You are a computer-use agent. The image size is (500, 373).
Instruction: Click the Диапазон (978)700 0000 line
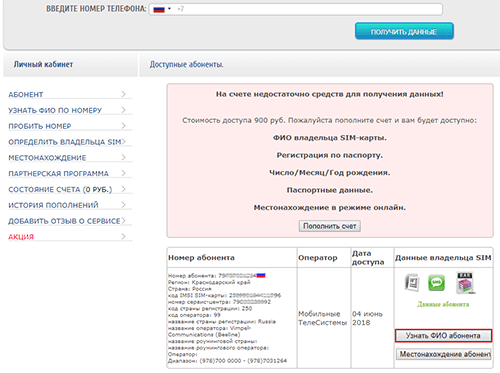pos(227,361)
